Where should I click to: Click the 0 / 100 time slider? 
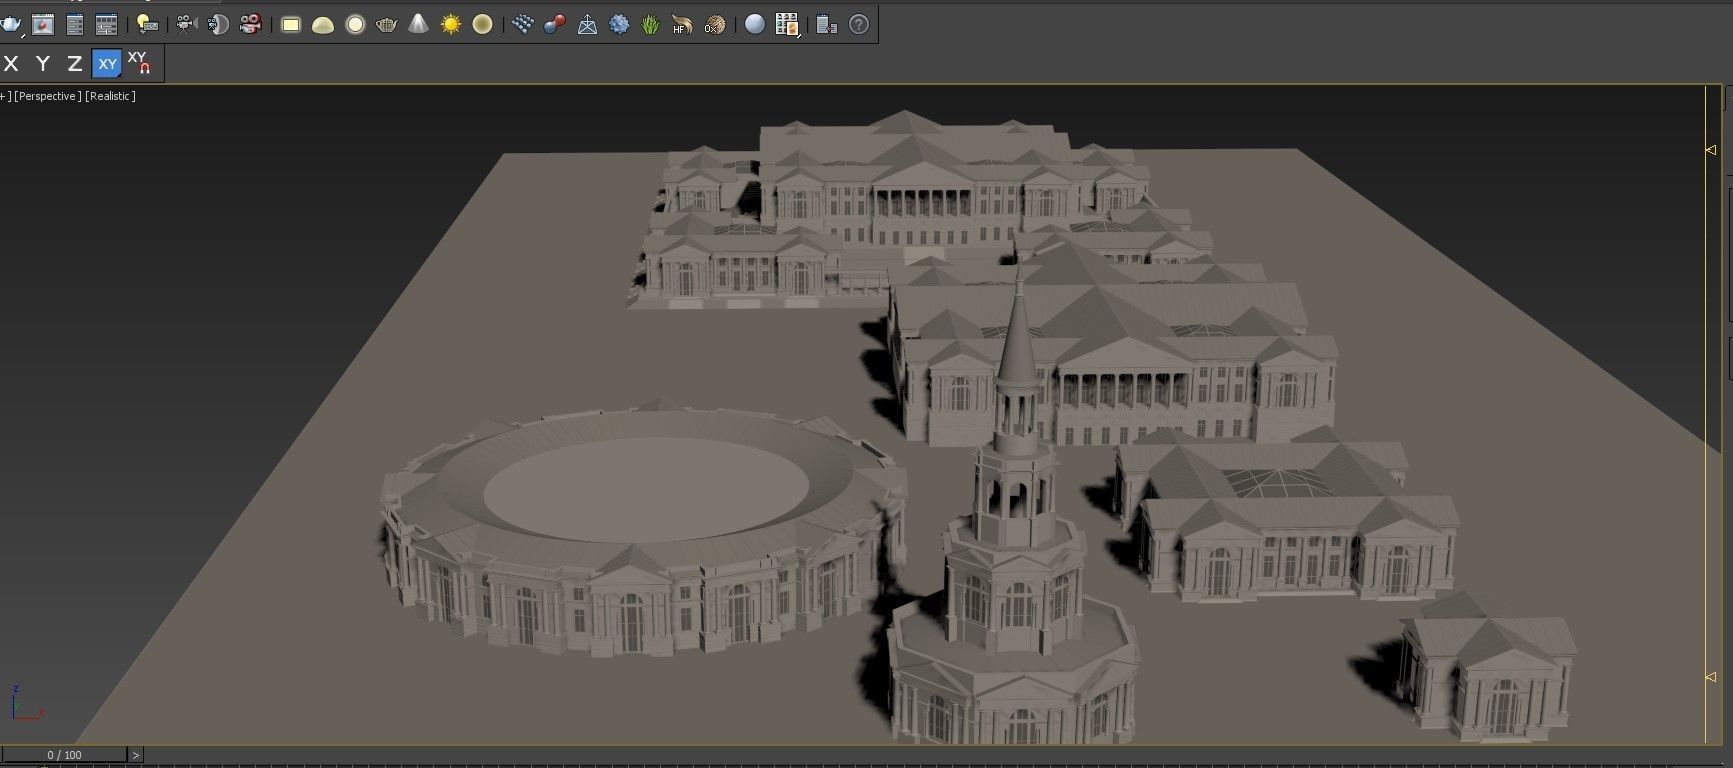coord(64,755)
